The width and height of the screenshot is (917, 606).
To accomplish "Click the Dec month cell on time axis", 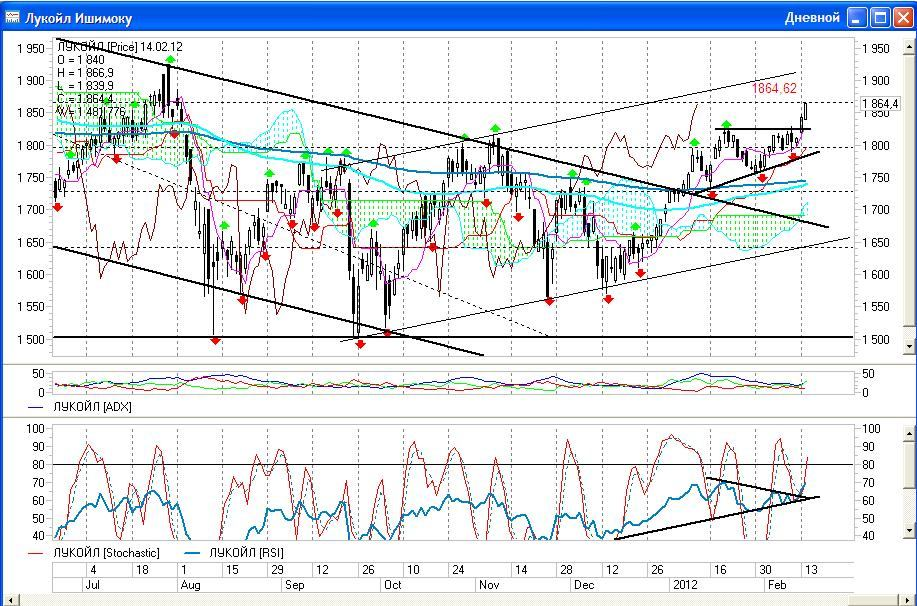I will click(619, 584).
